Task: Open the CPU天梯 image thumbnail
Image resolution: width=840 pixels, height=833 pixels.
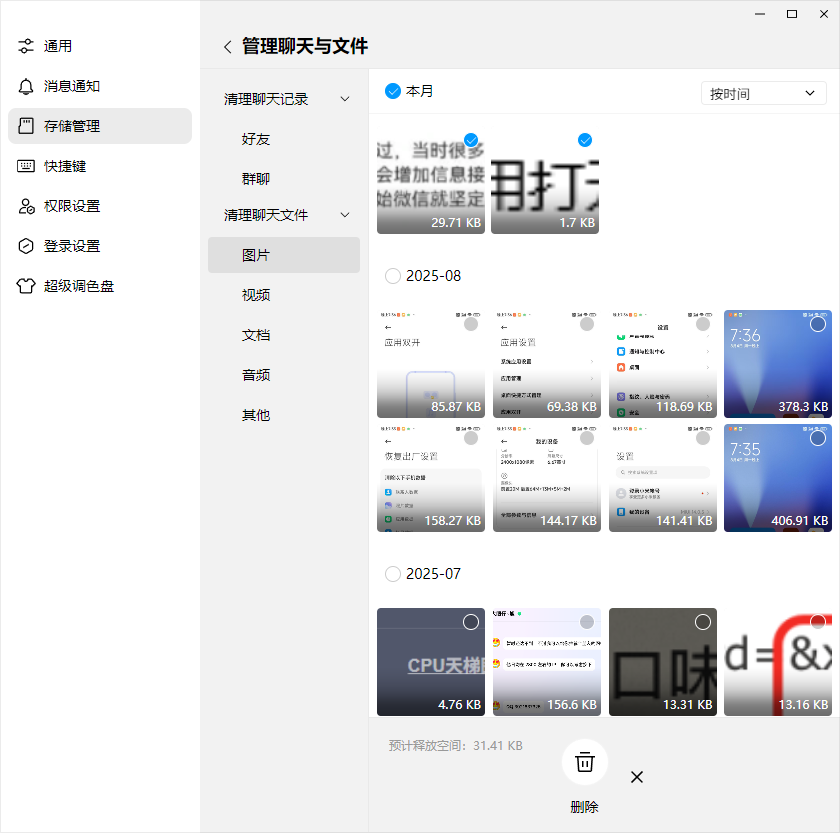Action: [x=431, y=661]
